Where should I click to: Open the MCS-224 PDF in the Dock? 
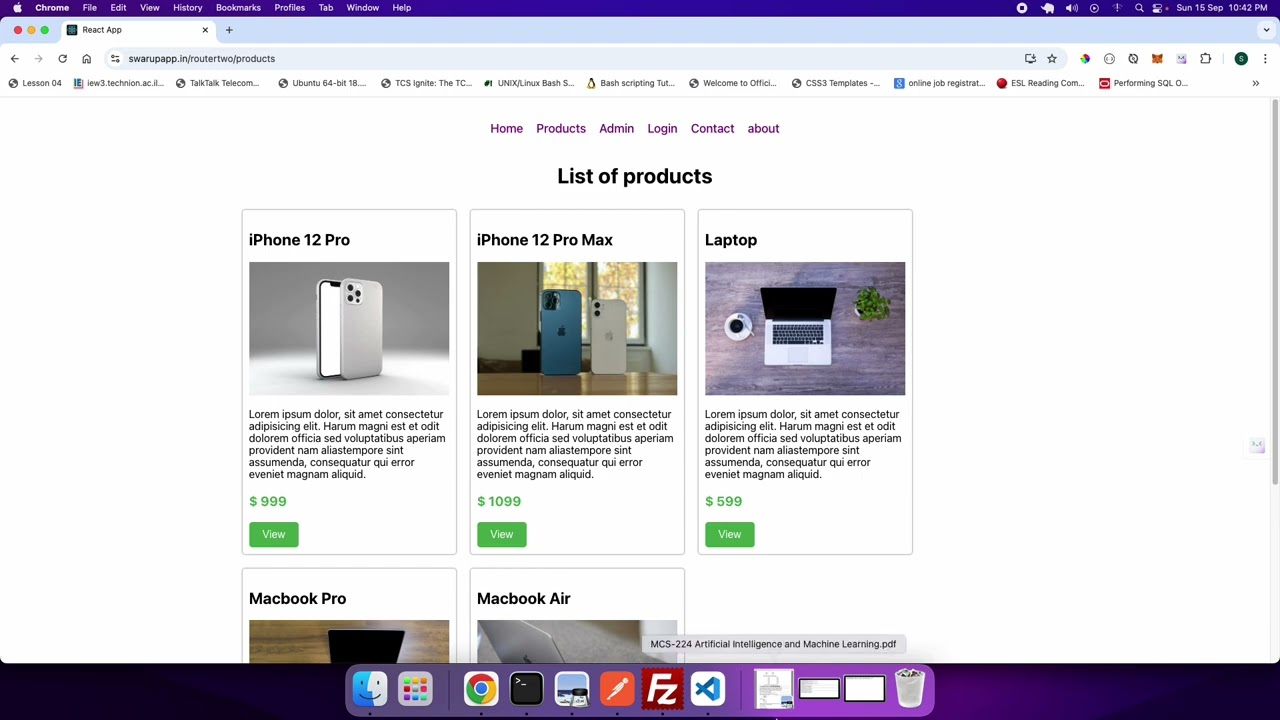773,689
